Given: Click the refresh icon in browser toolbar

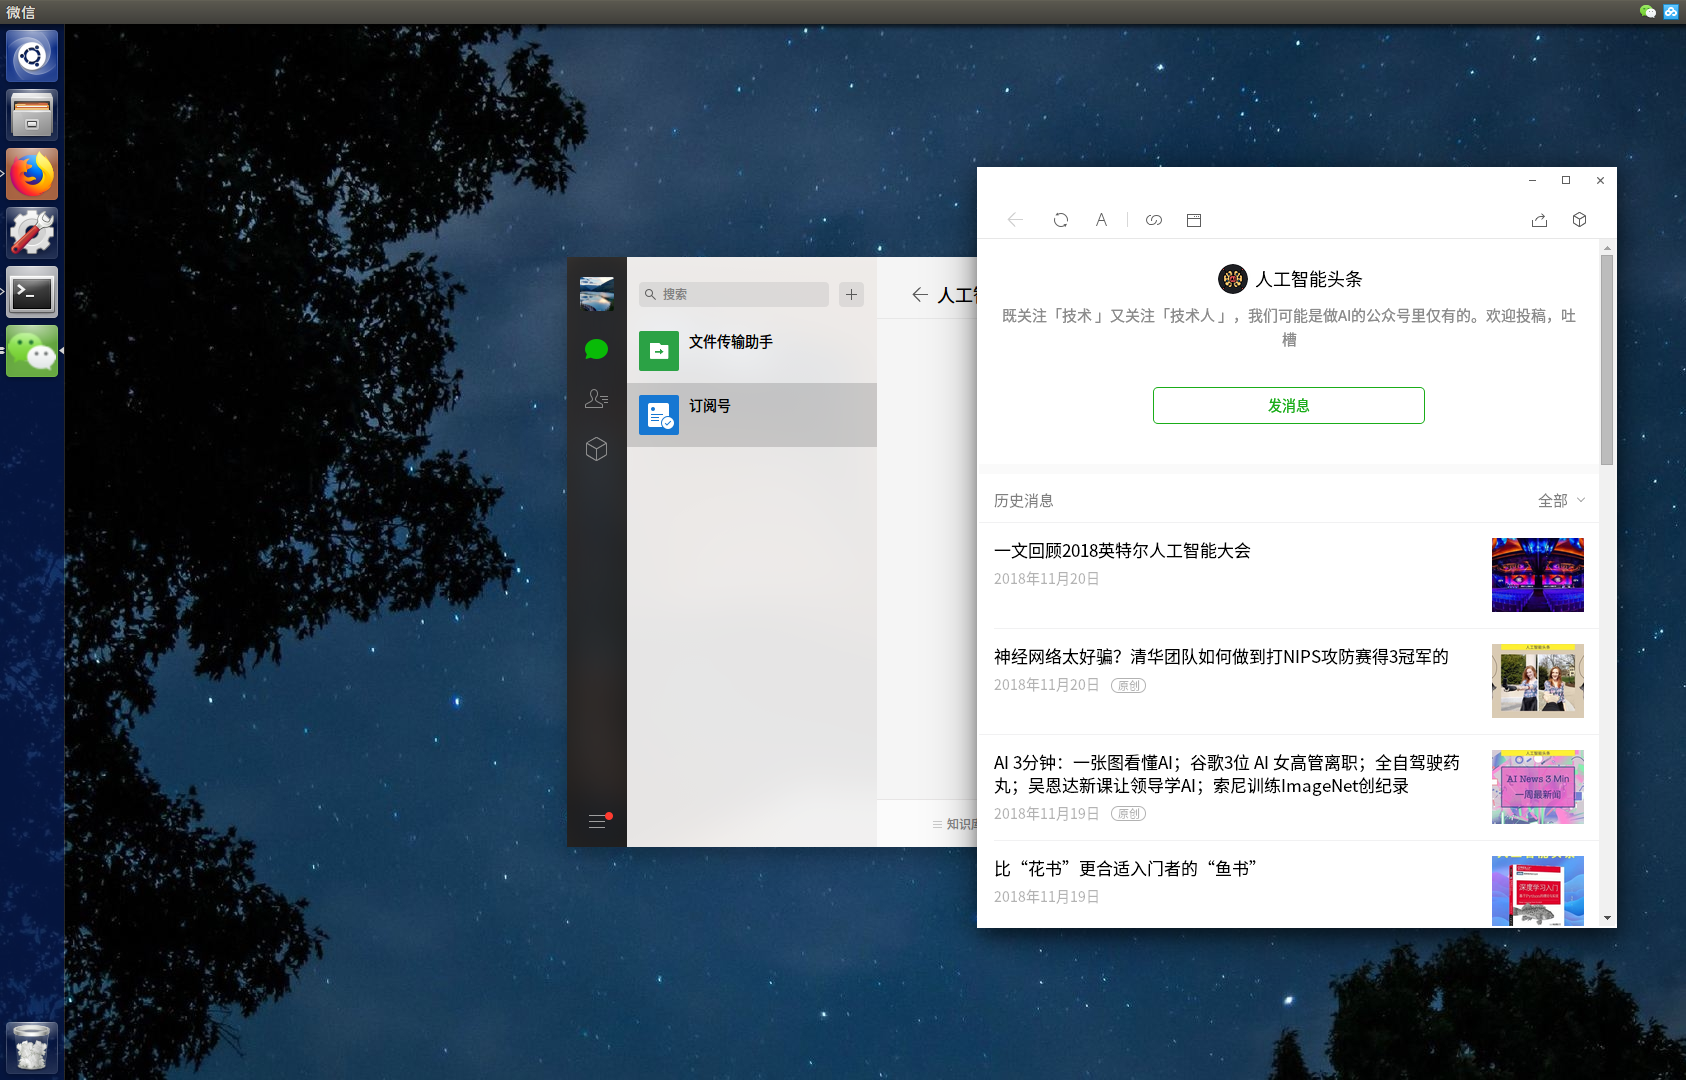Looking at the screenshot, I should click(x=1061, y=220).
